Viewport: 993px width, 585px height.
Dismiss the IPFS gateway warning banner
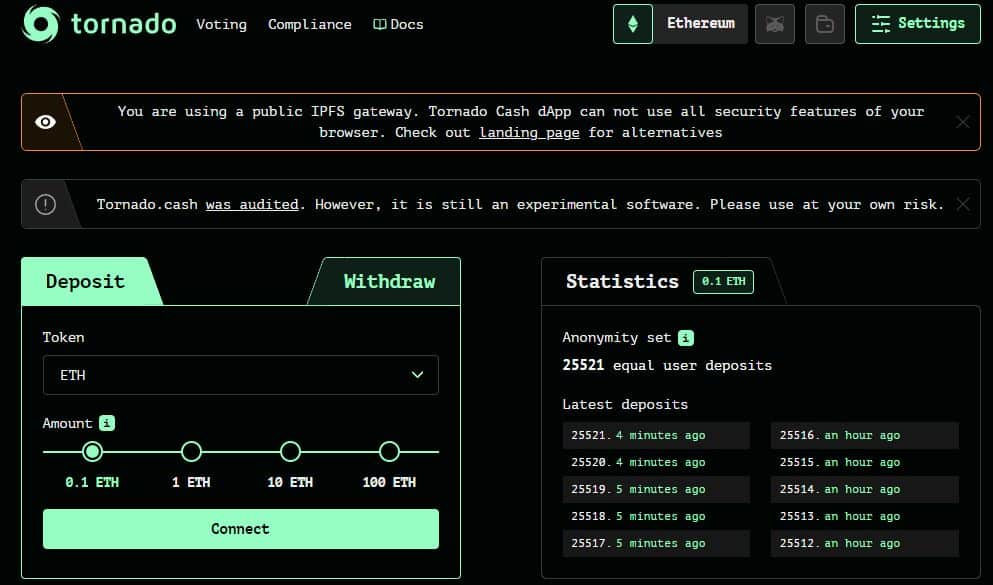963,122
